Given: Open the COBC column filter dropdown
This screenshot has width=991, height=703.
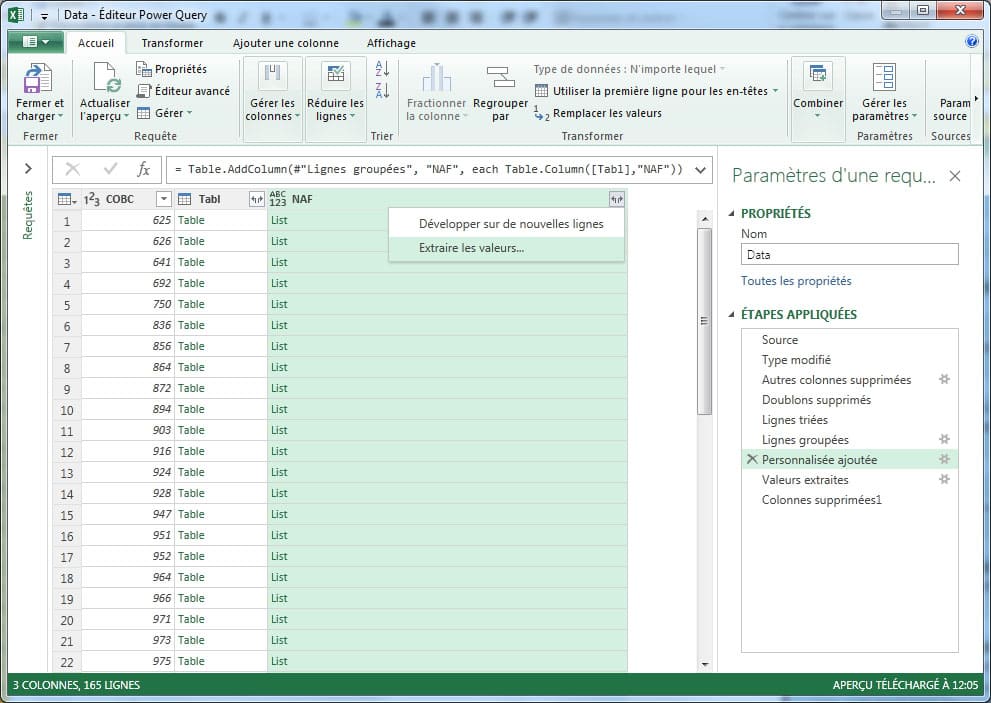Looking at the screenshot, I should (164, 199).
